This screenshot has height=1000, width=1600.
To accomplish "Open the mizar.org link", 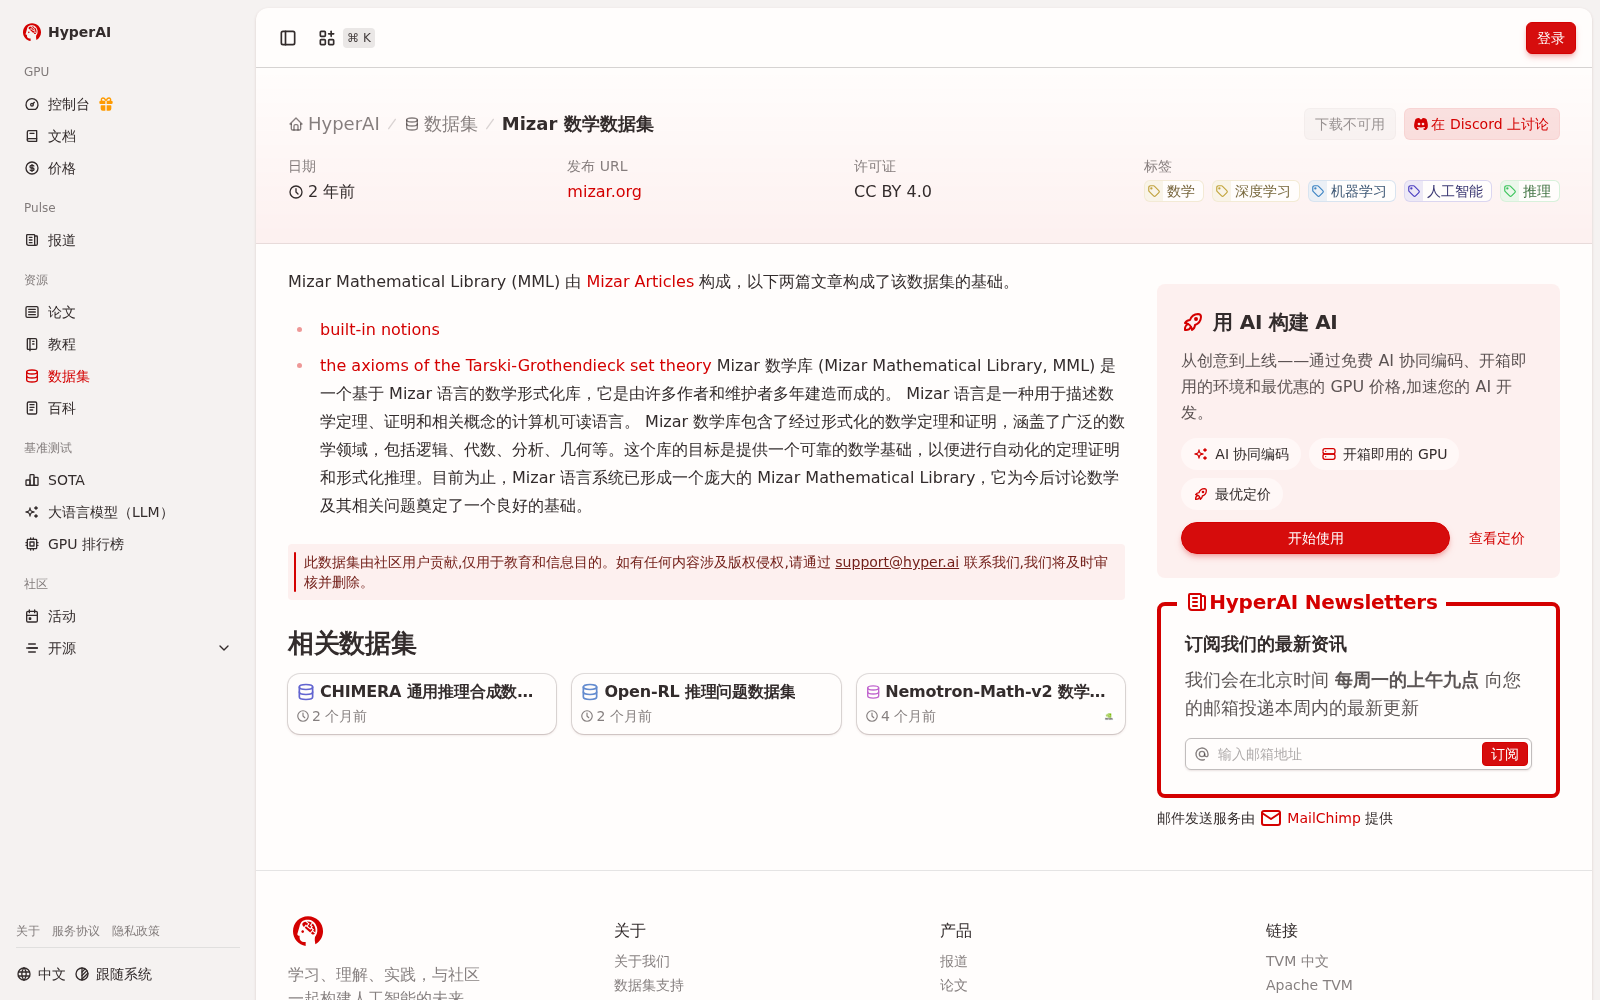I will [x=604, y=191].
